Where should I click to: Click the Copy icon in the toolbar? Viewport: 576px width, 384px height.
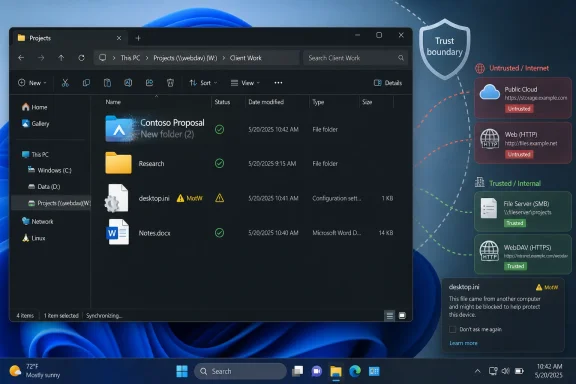(86, 83)
